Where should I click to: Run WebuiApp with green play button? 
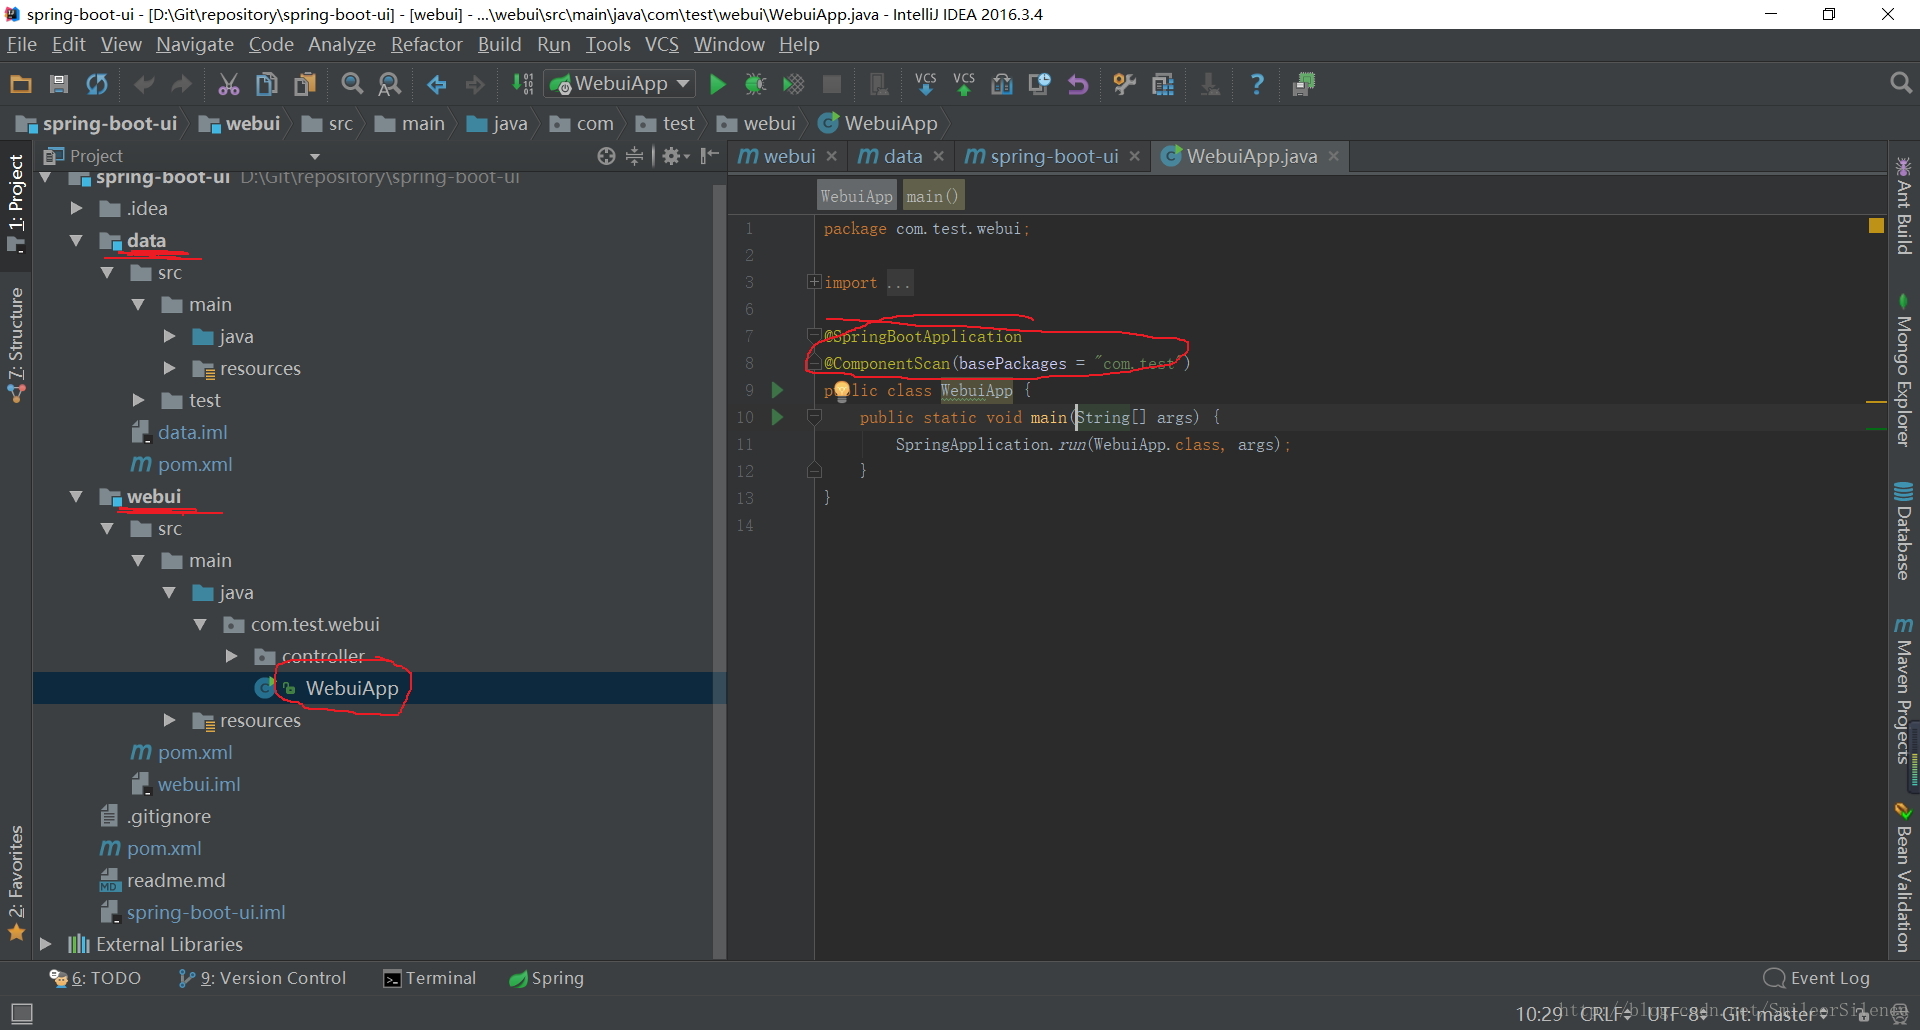pos(718,84)
